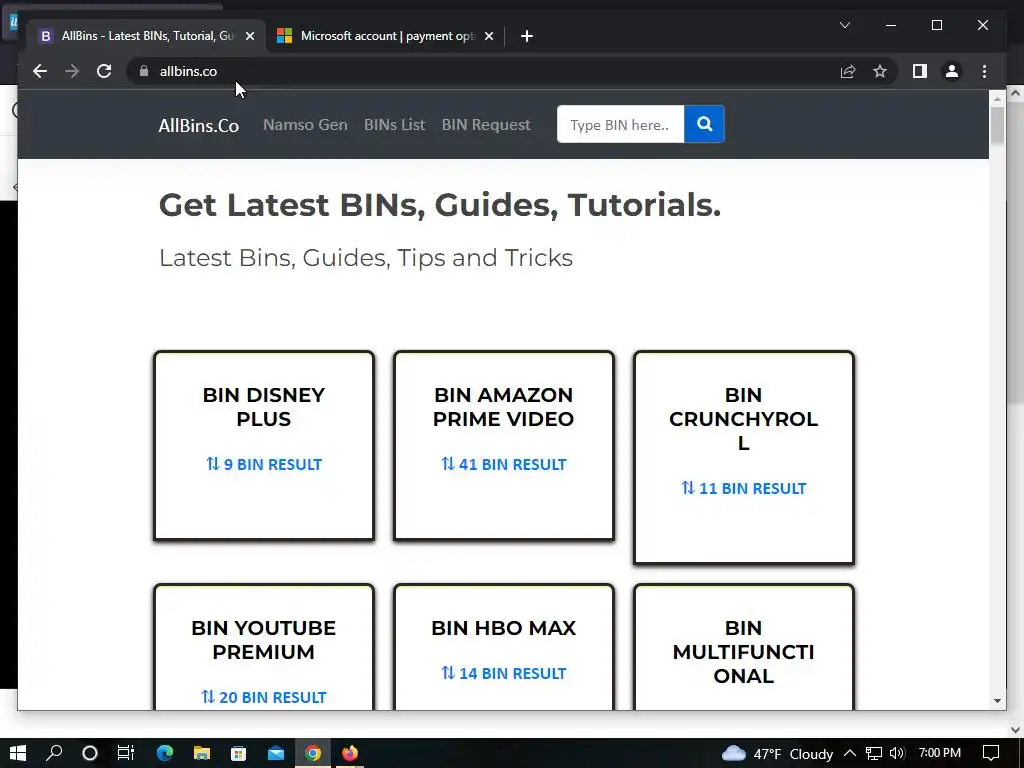Click the AllBins.Co site logo

199,125
